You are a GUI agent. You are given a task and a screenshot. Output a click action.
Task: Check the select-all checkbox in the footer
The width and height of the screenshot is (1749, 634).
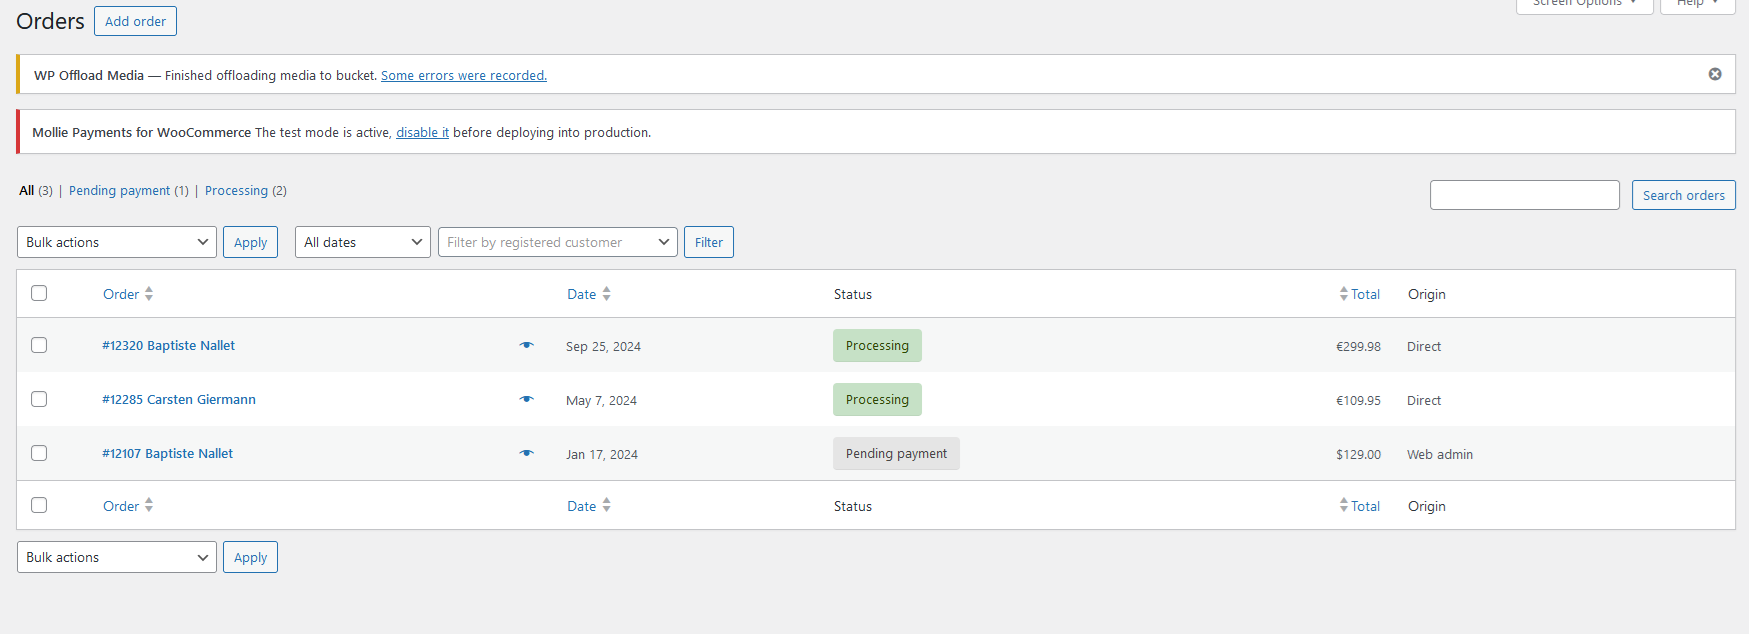tap(39, 505)
